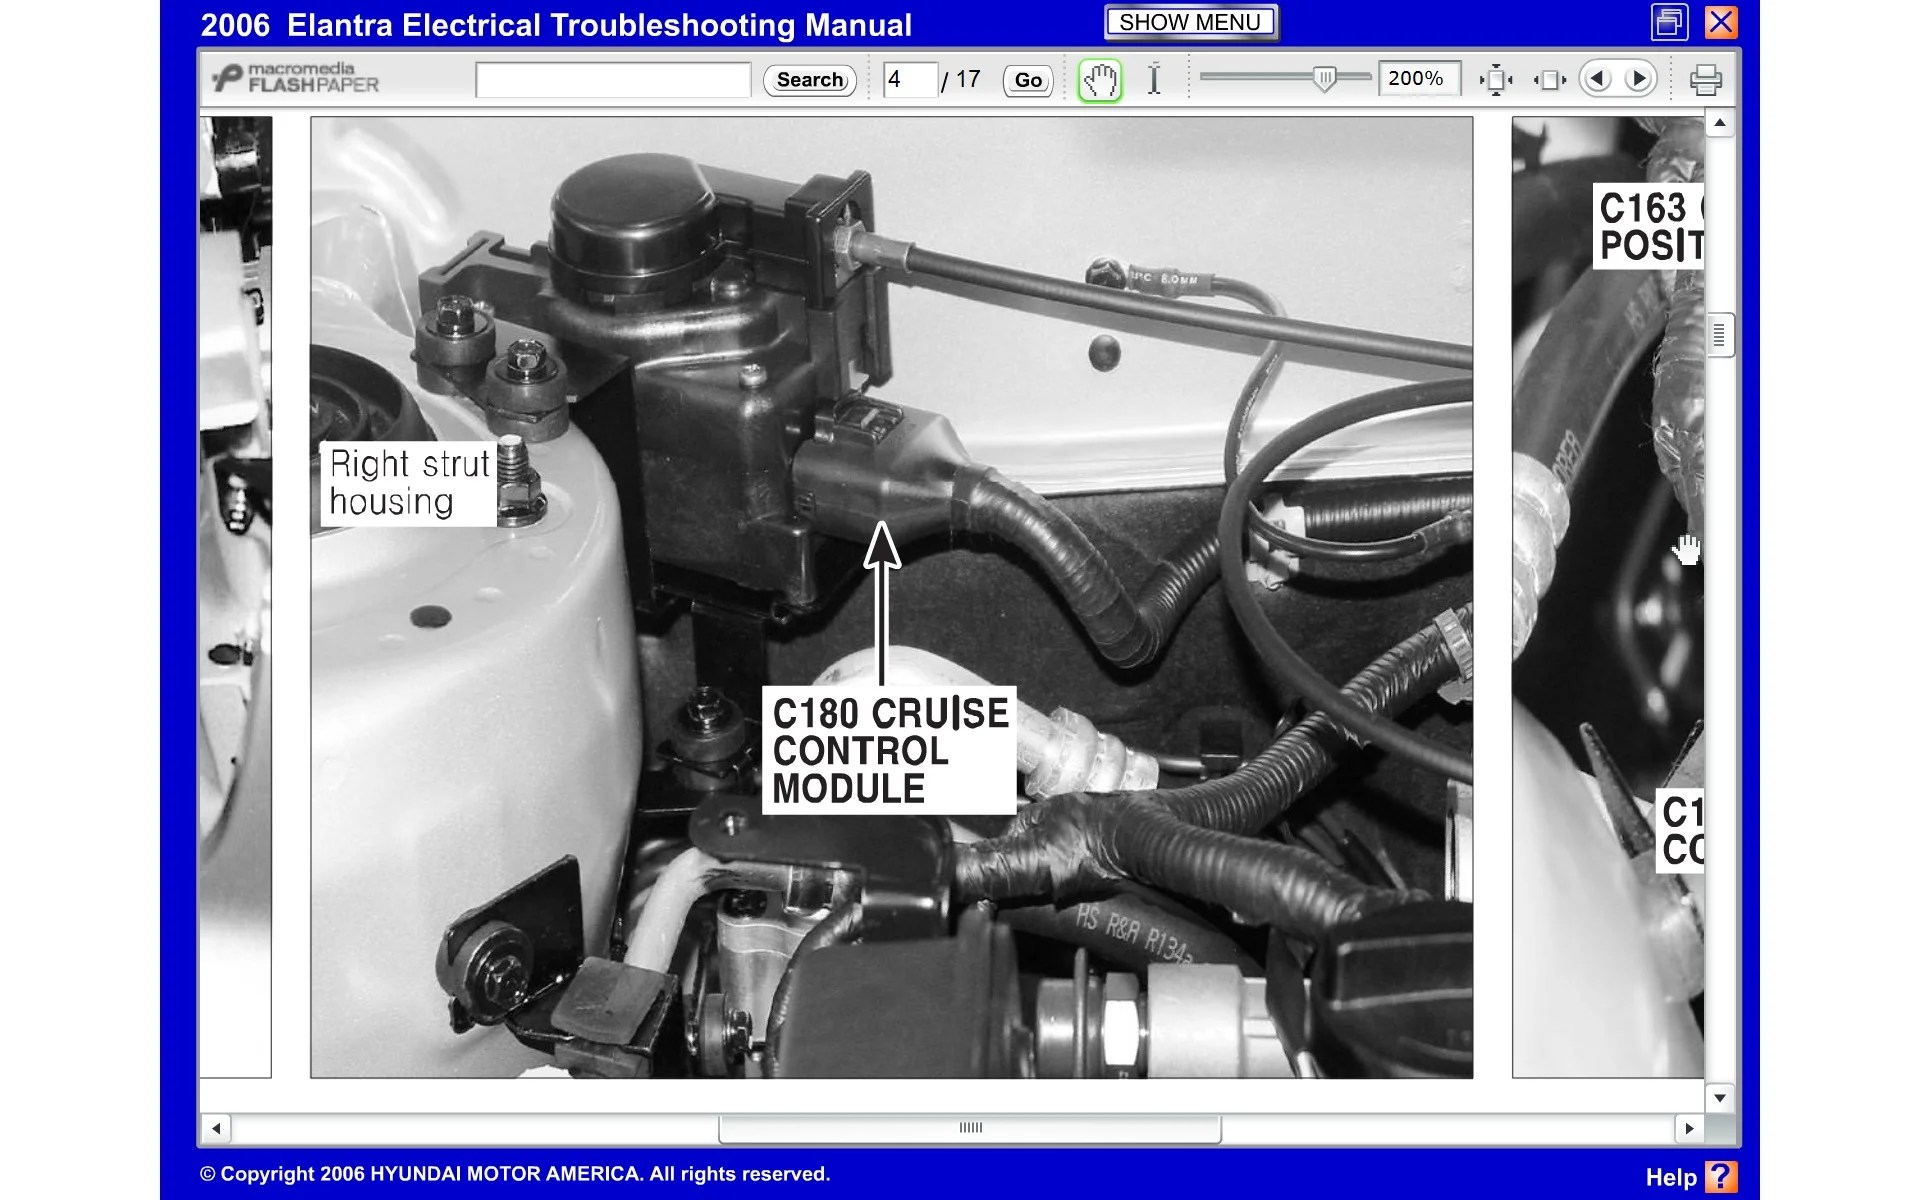Click the horizontal scrollbar thumb

pyautogui.click(x=970, y=1128)
